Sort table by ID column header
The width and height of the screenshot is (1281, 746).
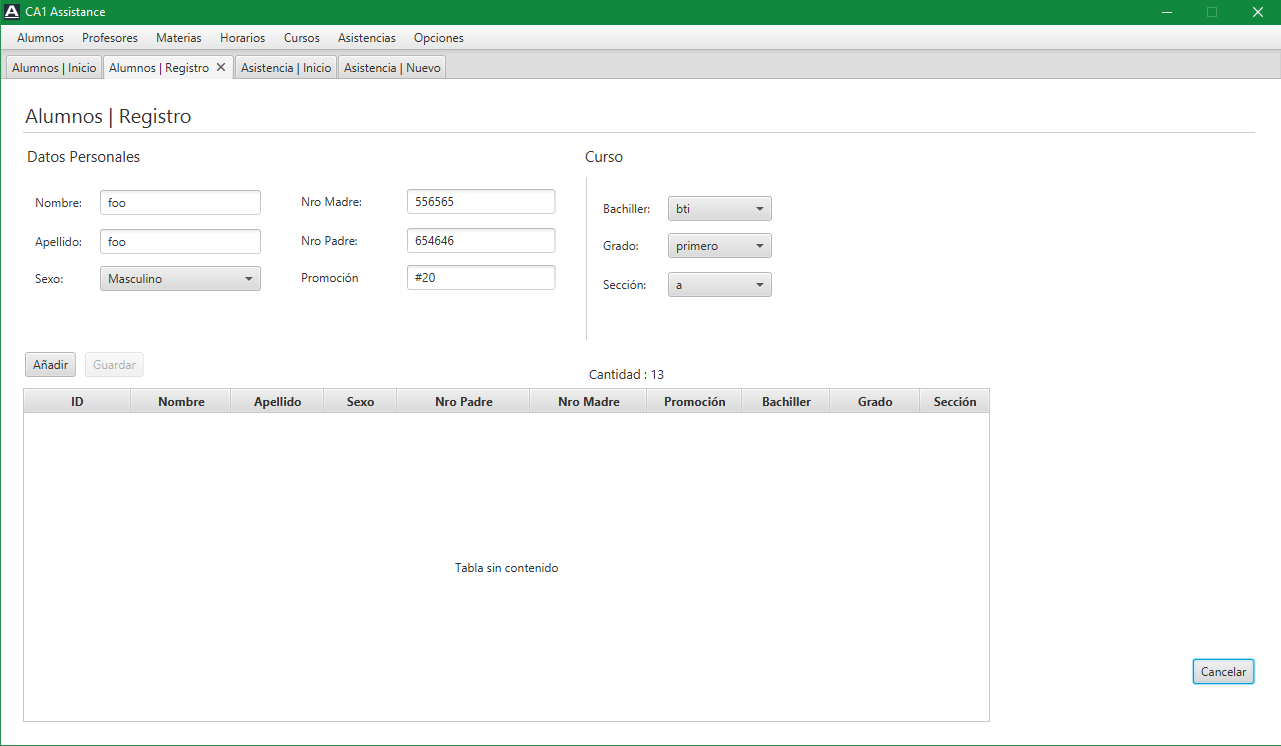[77, 401]
